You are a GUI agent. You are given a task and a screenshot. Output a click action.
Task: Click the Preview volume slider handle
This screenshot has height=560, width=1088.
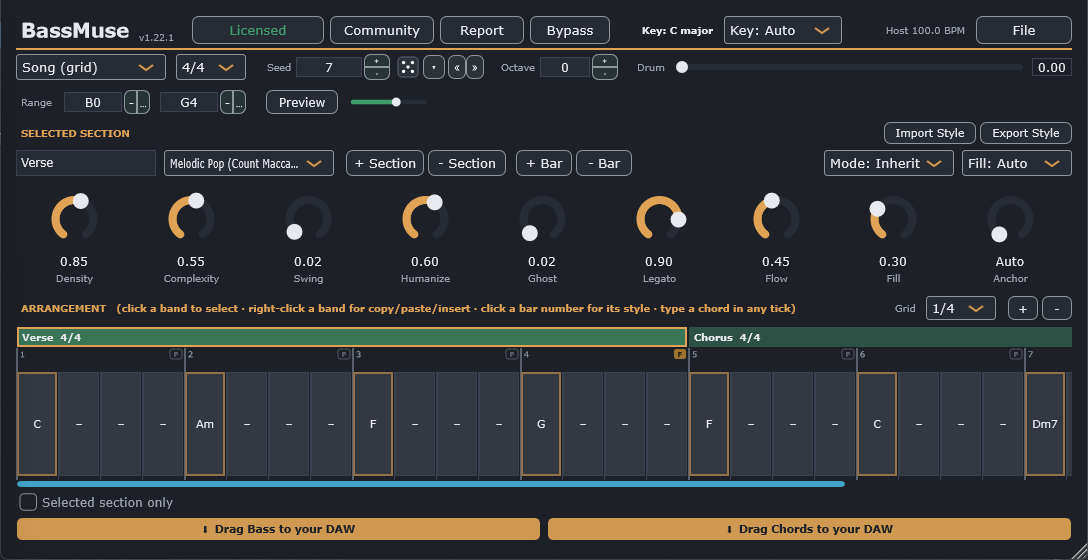pos(396,102)
